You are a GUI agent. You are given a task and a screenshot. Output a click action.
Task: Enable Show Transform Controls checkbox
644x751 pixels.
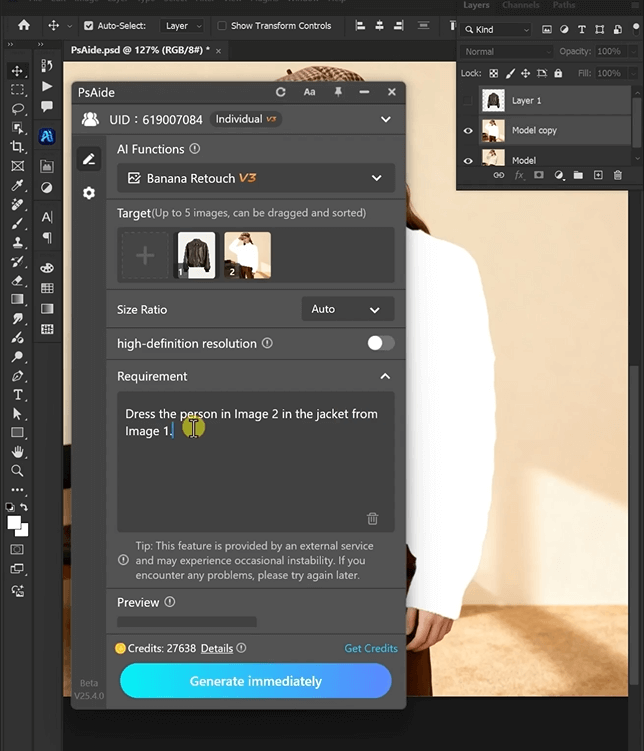pyautogui.click(x=222, y=26)
